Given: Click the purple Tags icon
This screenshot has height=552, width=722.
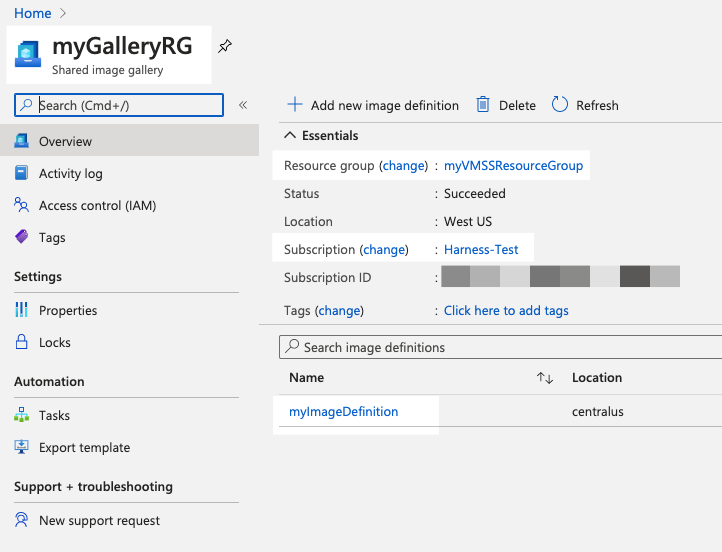Looking at the screenshot, I should [x=22, y=237].
